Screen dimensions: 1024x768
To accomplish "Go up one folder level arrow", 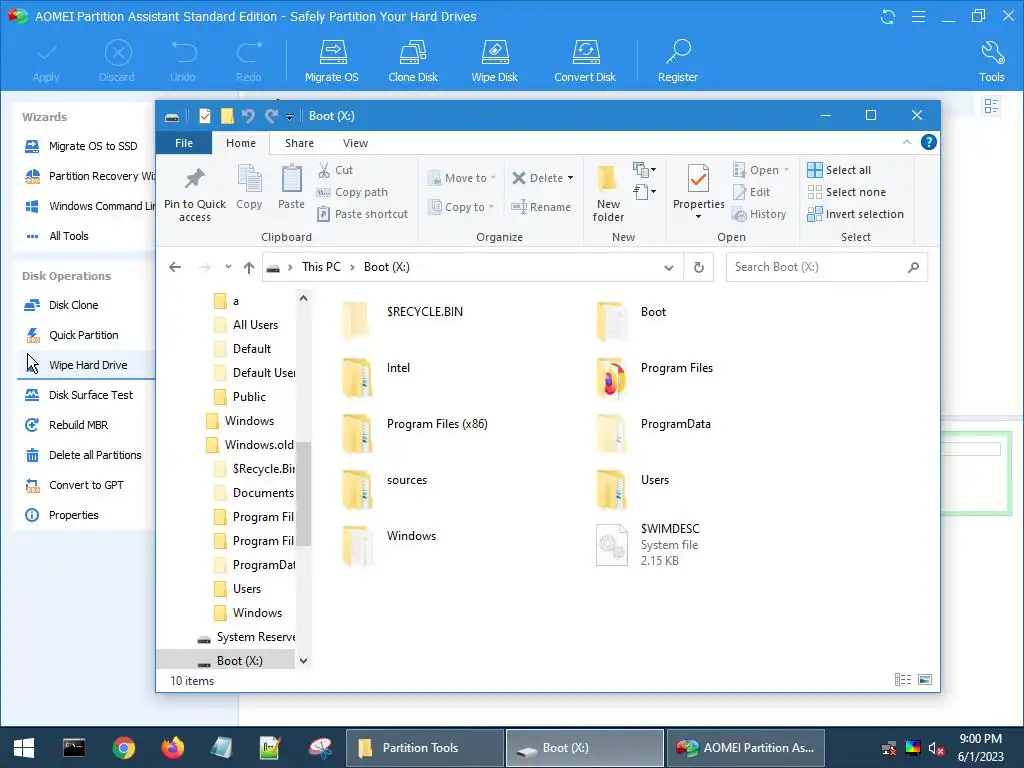I will point(249,267).
